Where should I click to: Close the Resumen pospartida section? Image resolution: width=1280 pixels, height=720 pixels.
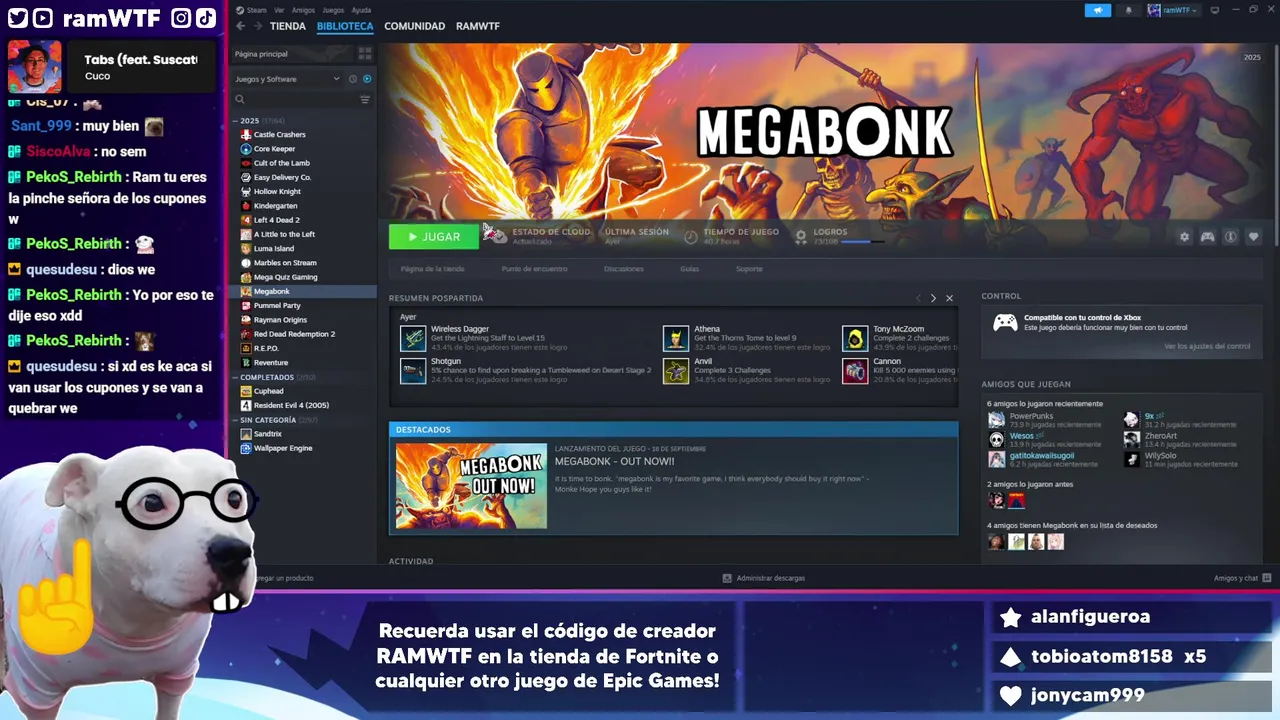(x=949, y=298)
